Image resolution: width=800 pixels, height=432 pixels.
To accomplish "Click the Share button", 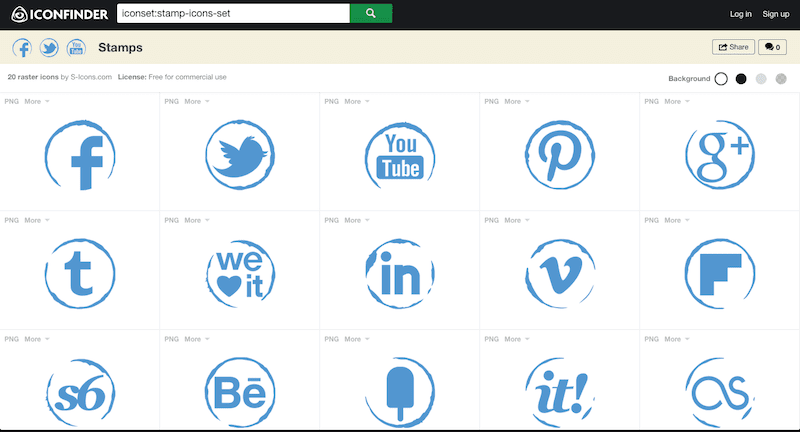I will tap(733, 47).
